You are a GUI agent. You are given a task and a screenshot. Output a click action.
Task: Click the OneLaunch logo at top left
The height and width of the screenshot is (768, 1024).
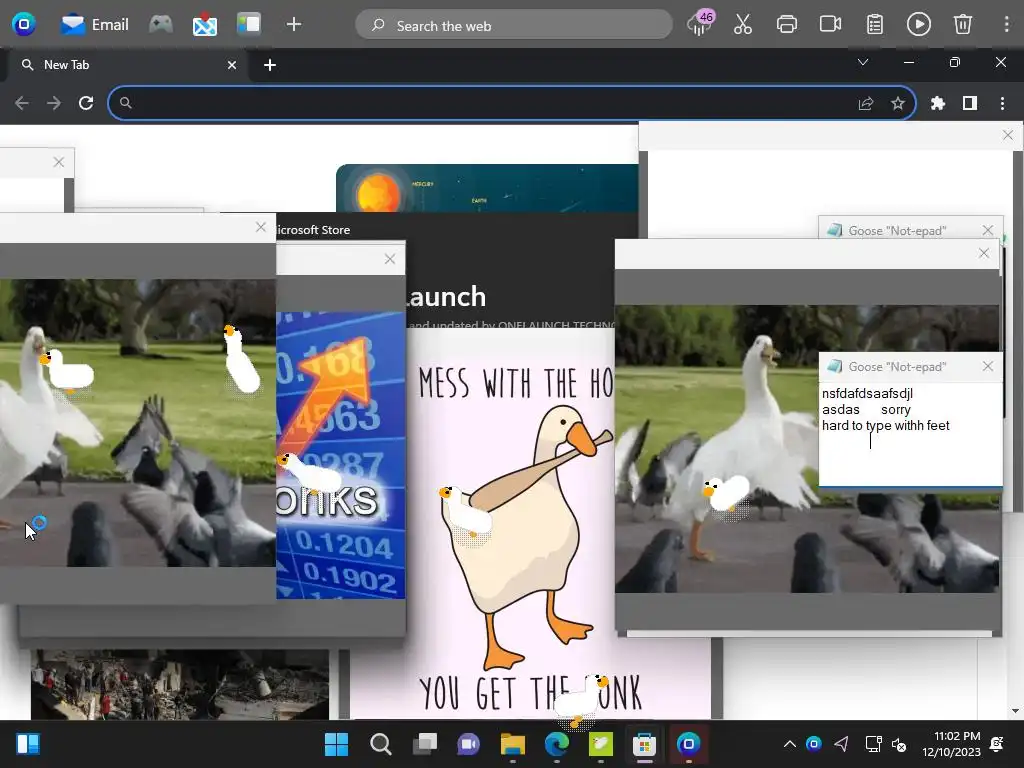(x=24, y=25)
